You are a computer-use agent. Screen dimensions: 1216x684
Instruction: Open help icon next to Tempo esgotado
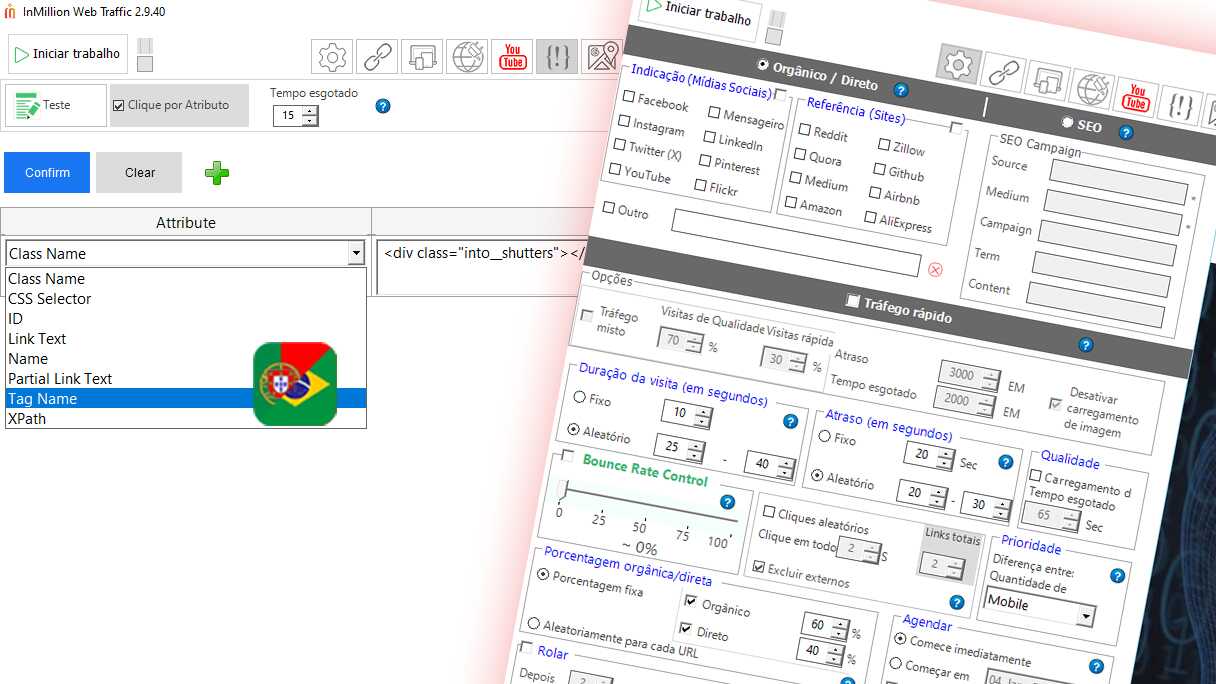coord(382,106)
